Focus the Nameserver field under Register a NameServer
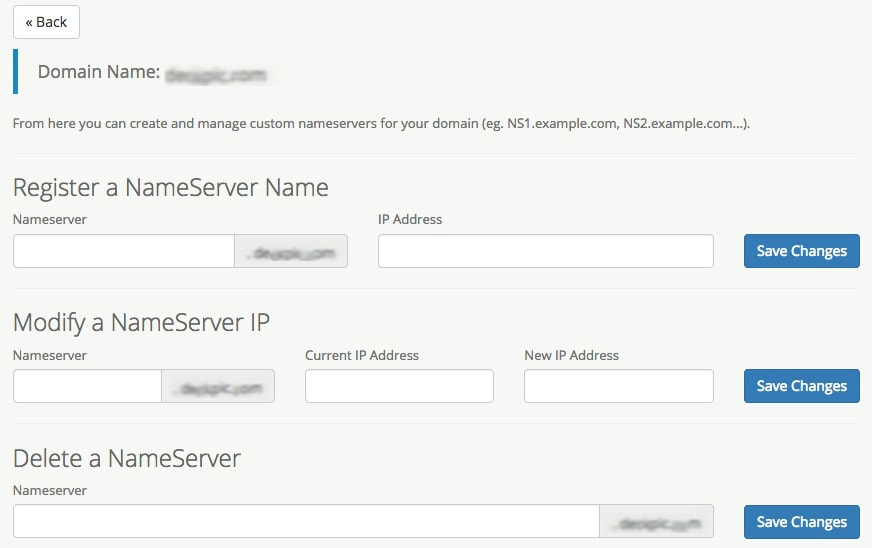This screenshot has height=548, width=872. tap(124, 251)
